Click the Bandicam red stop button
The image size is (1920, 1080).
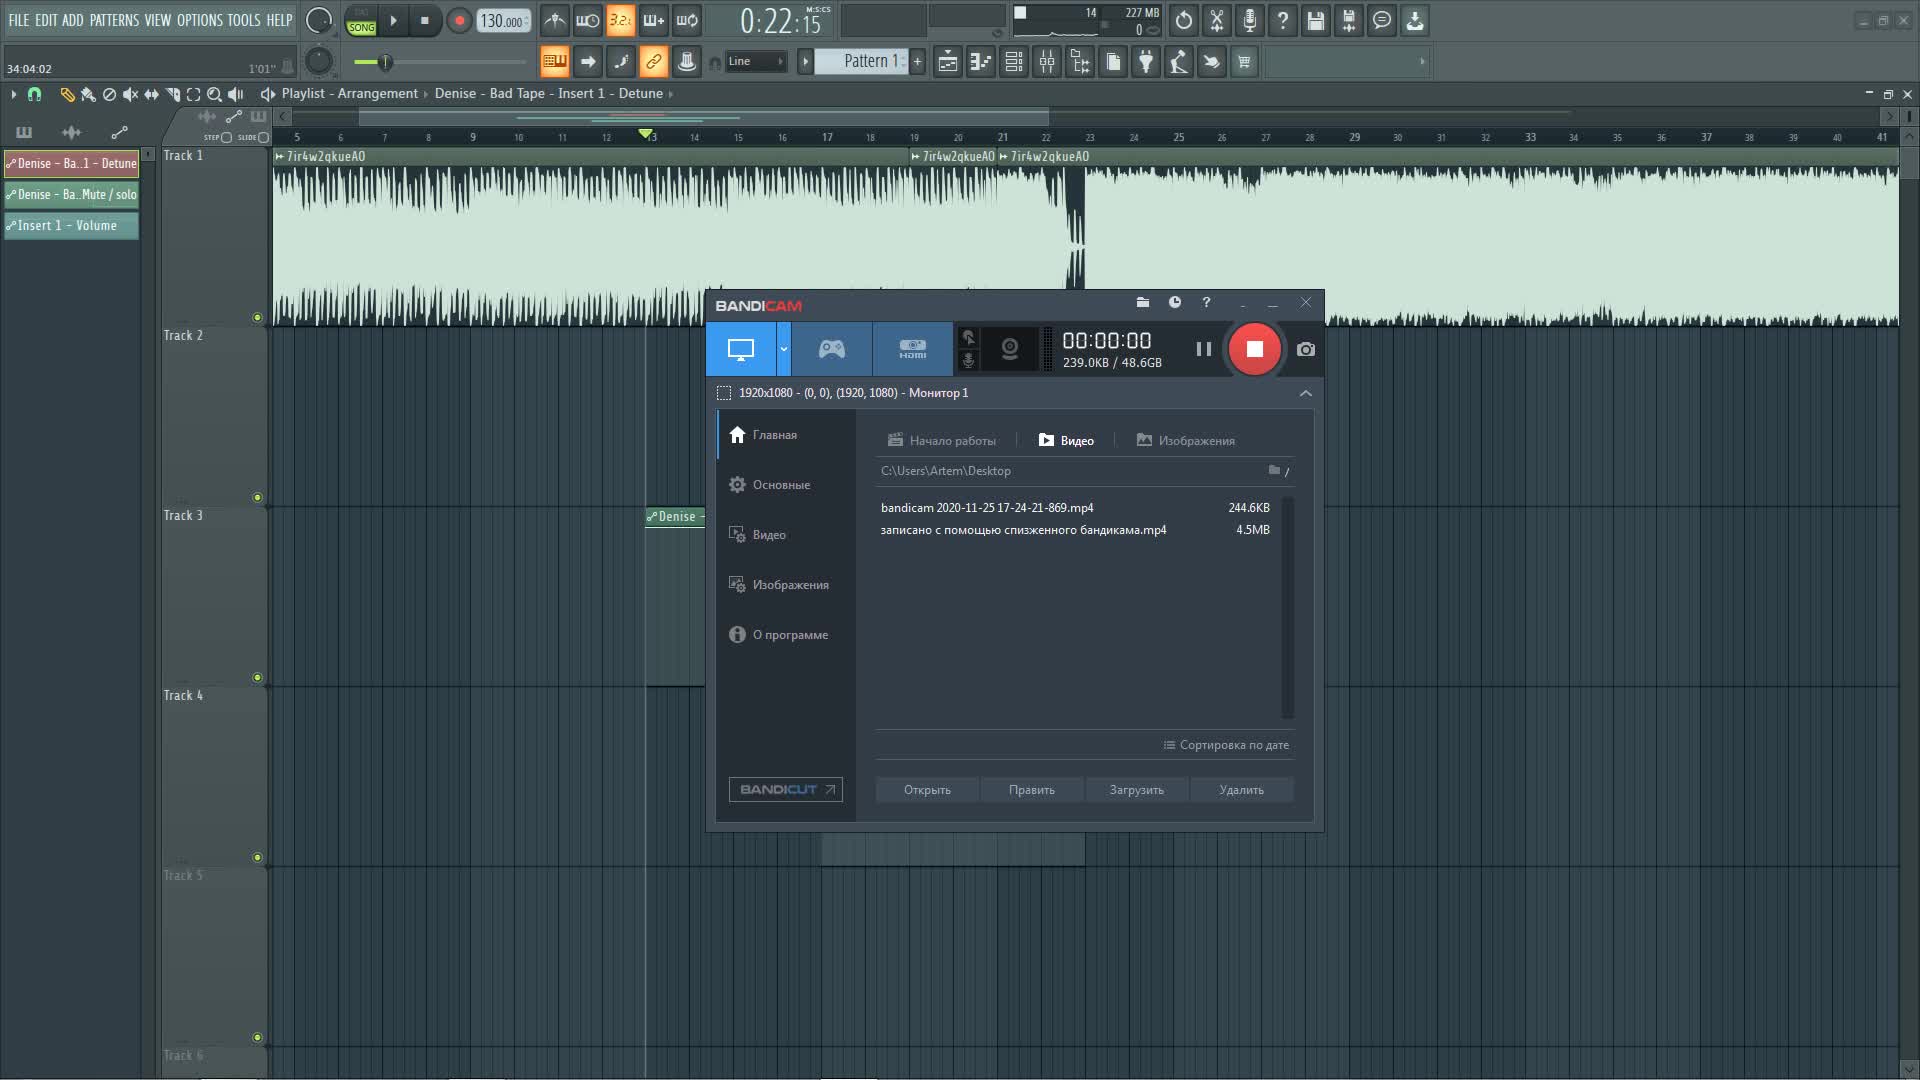[x=1254, y=349]
